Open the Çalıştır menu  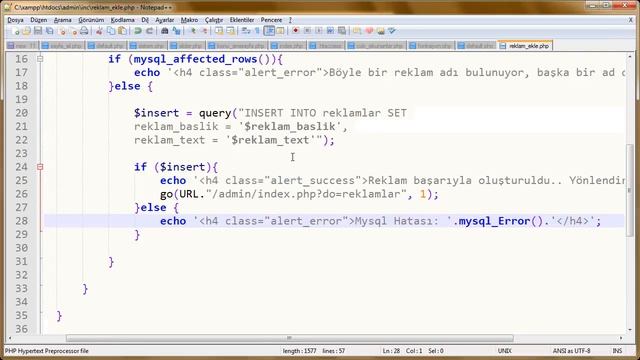214,20
